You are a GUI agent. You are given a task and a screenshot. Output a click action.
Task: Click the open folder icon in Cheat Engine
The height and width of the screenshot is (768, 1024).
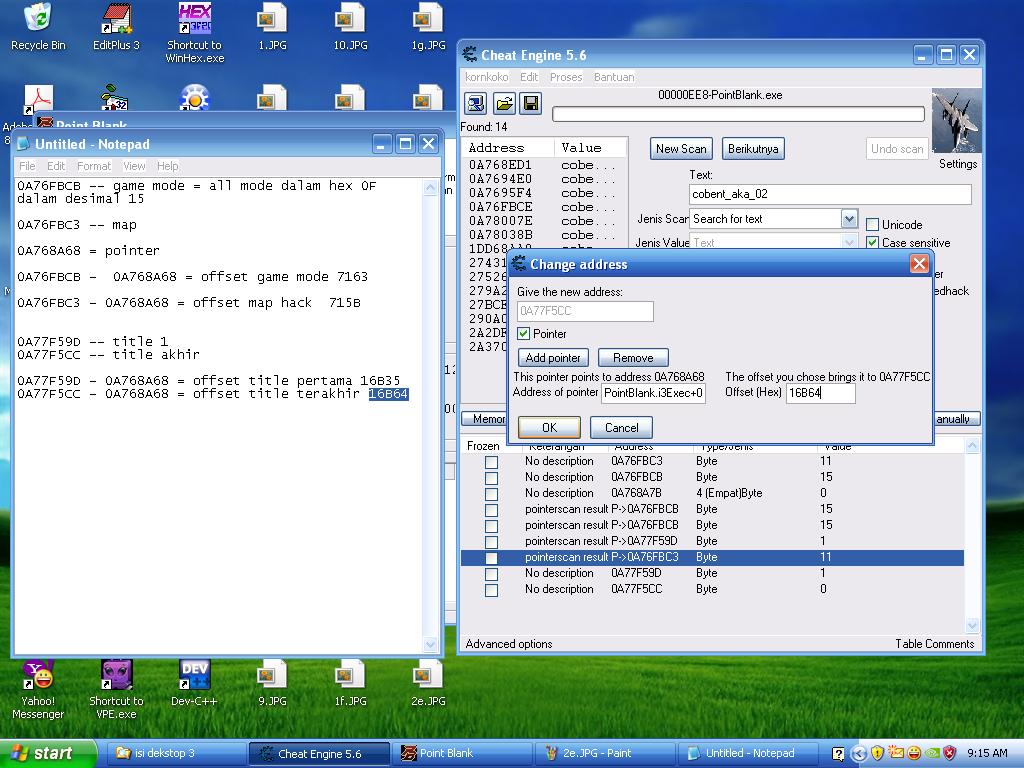pos(503,103)
